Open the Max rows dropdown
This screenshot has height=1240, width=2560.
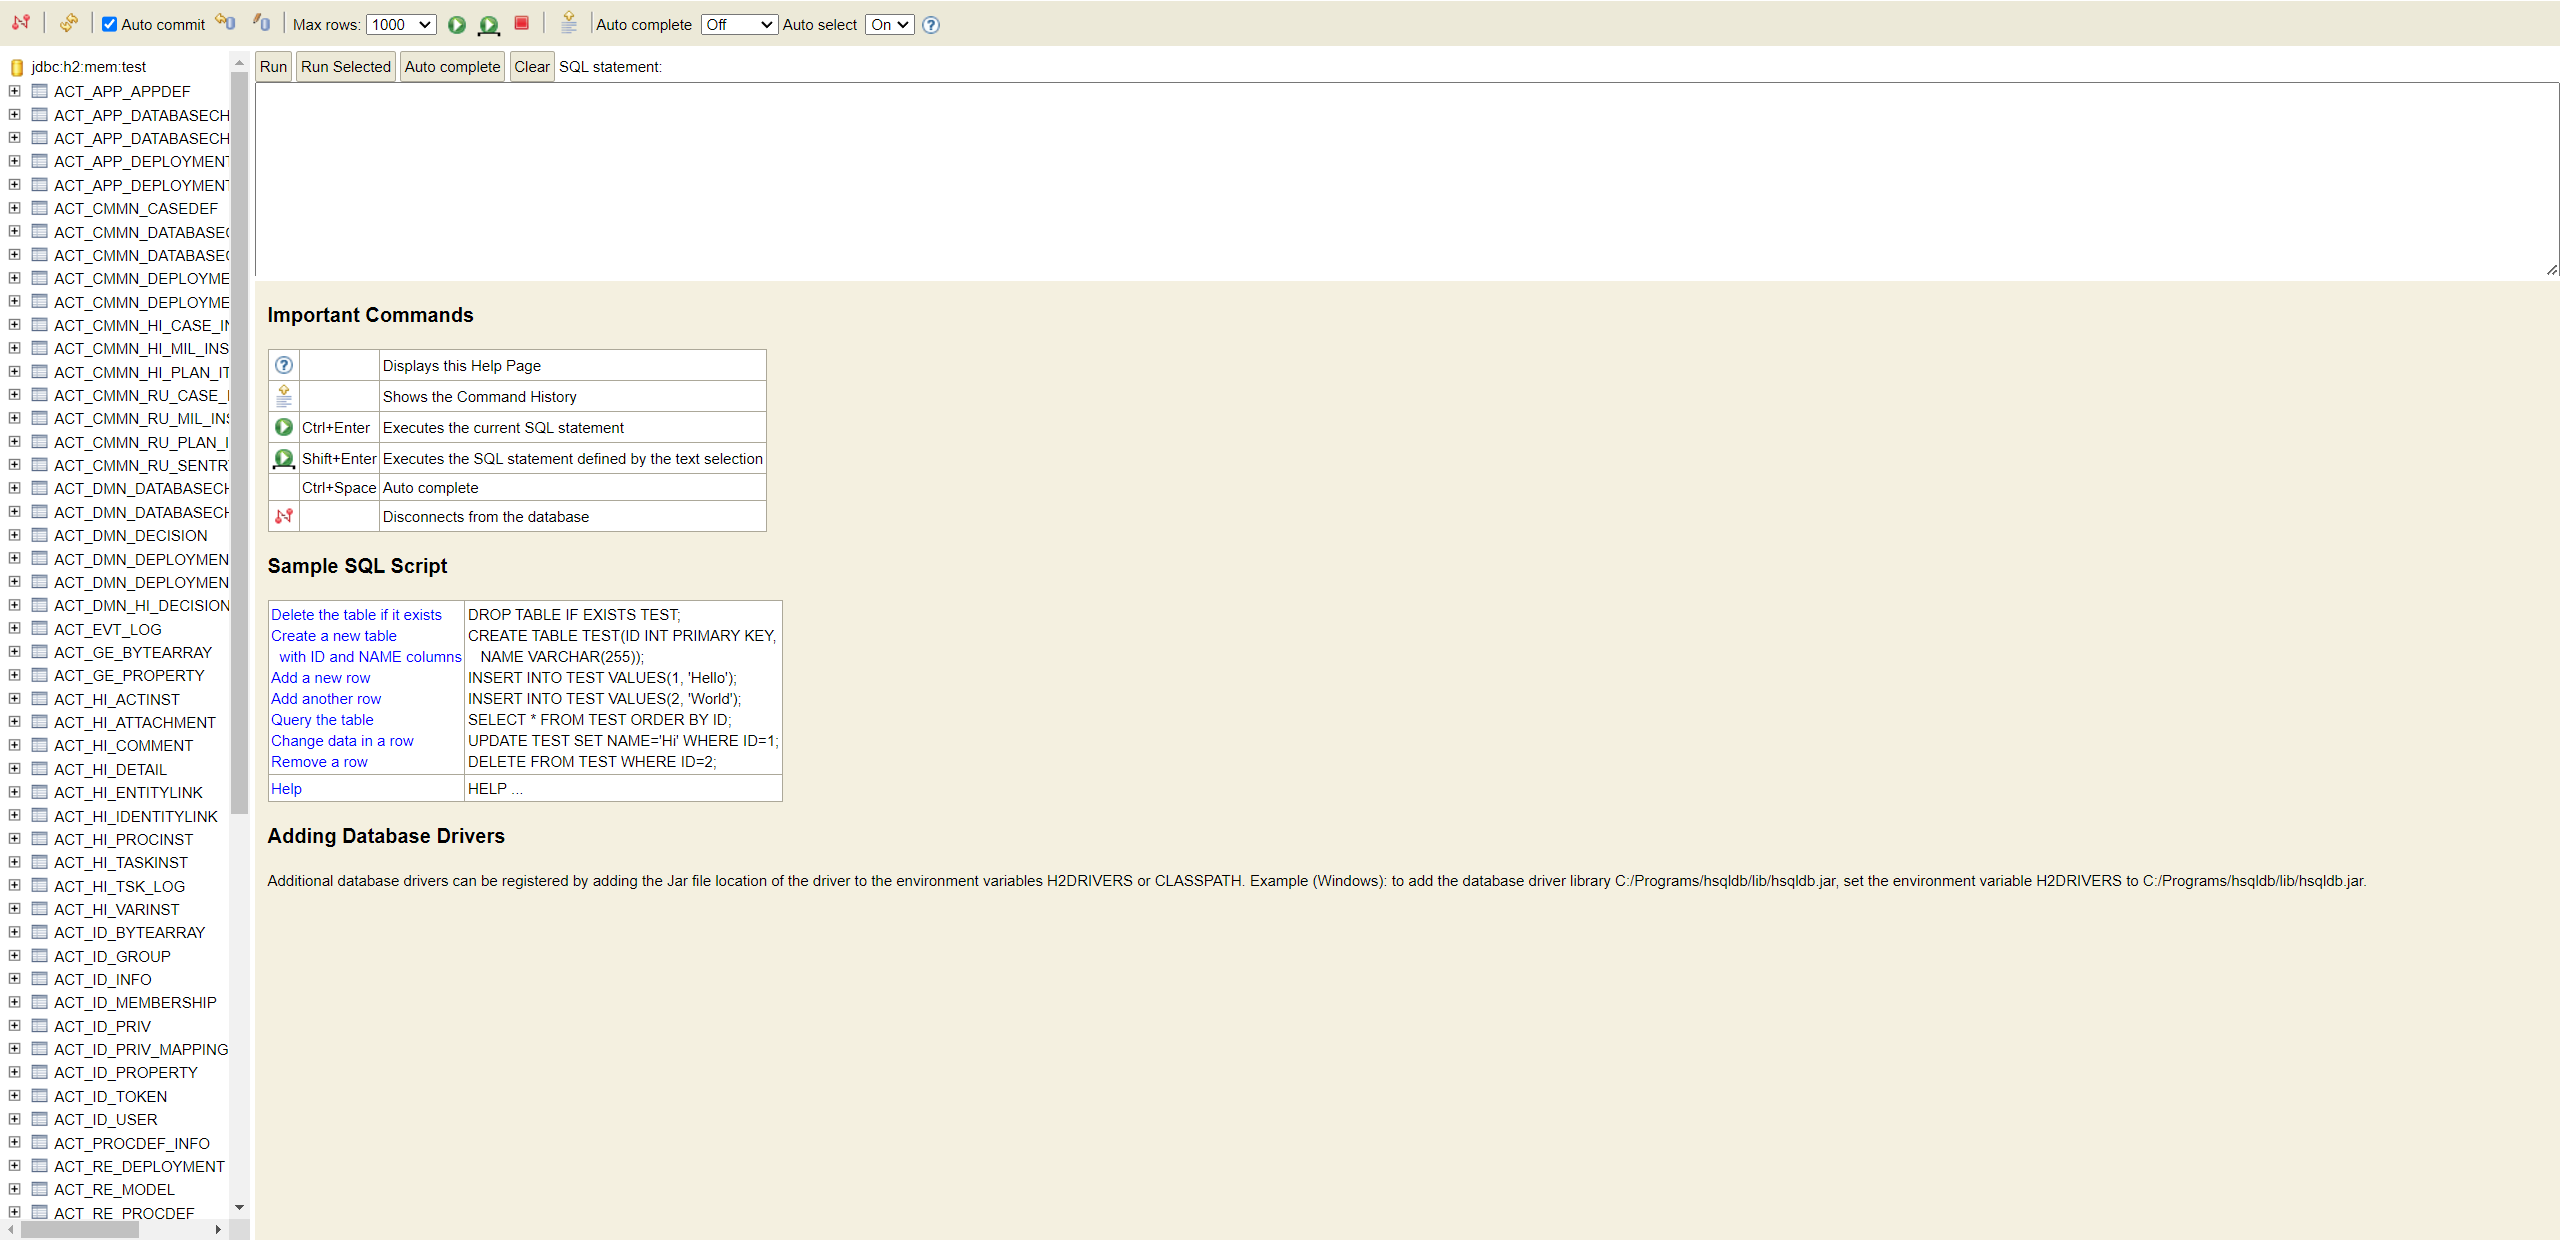(x=401, y=24)
